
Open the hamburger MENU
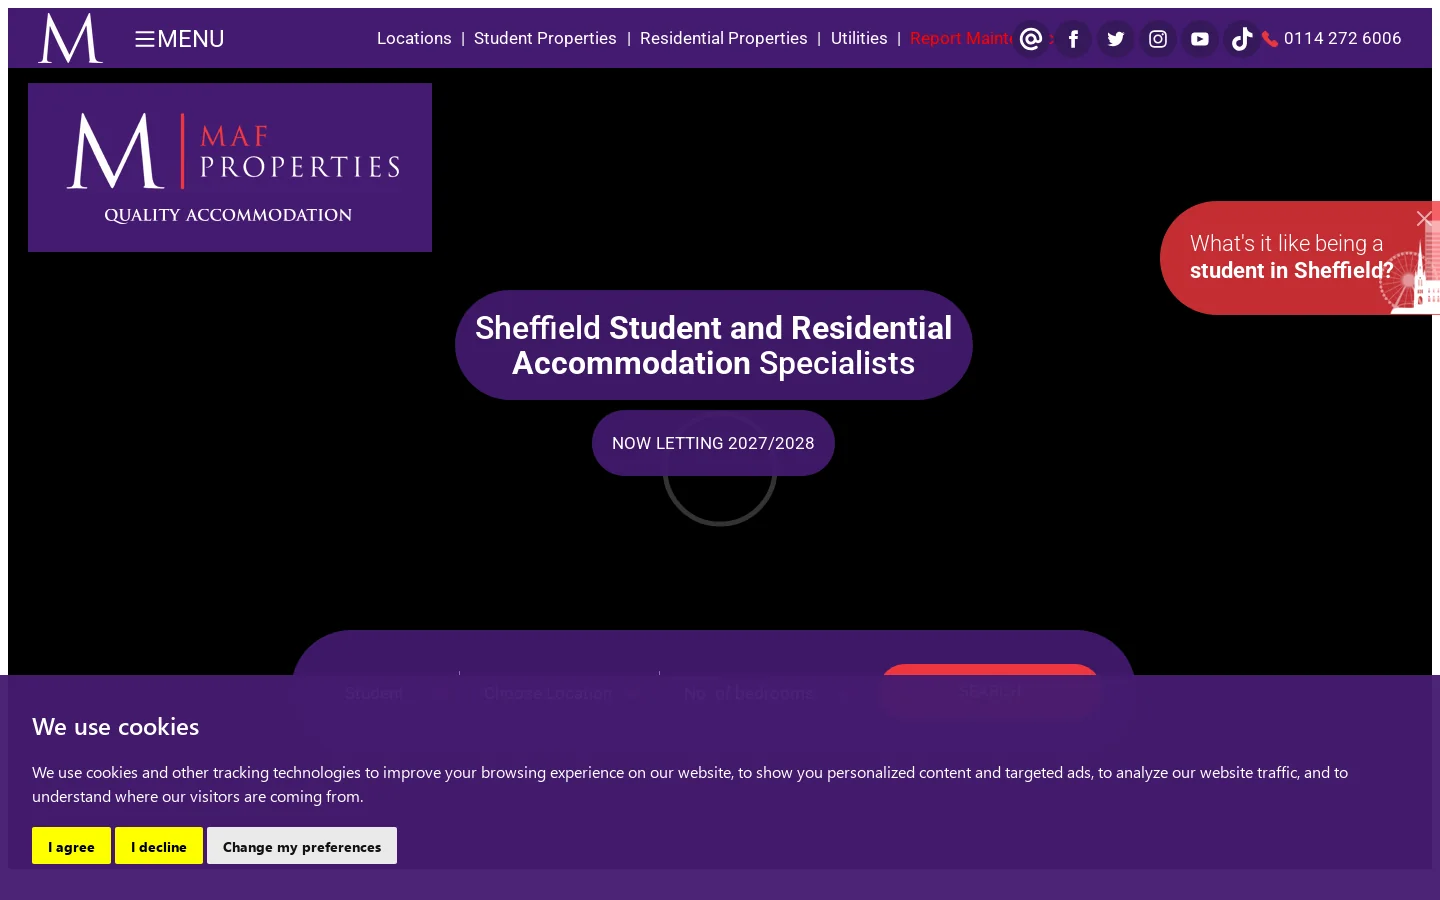180,39
